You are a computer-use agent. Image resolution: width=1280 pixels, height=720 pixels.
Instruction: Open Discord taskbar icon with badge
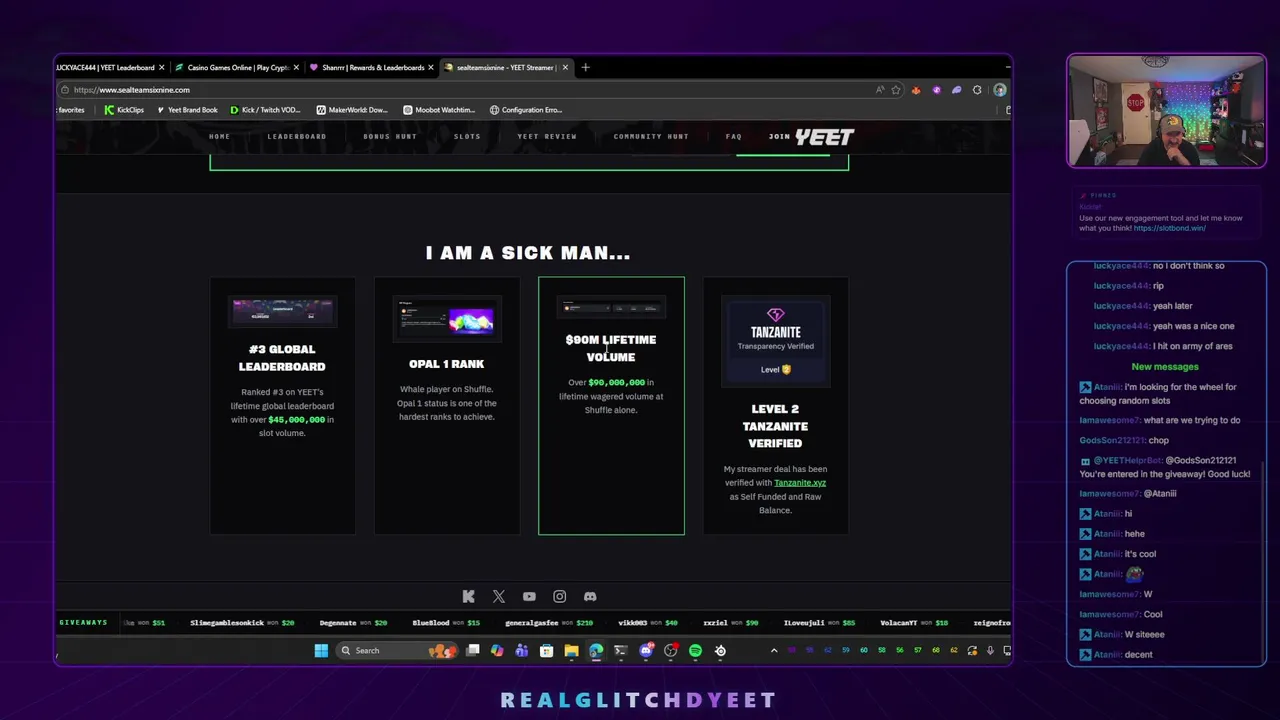(646, 650)
